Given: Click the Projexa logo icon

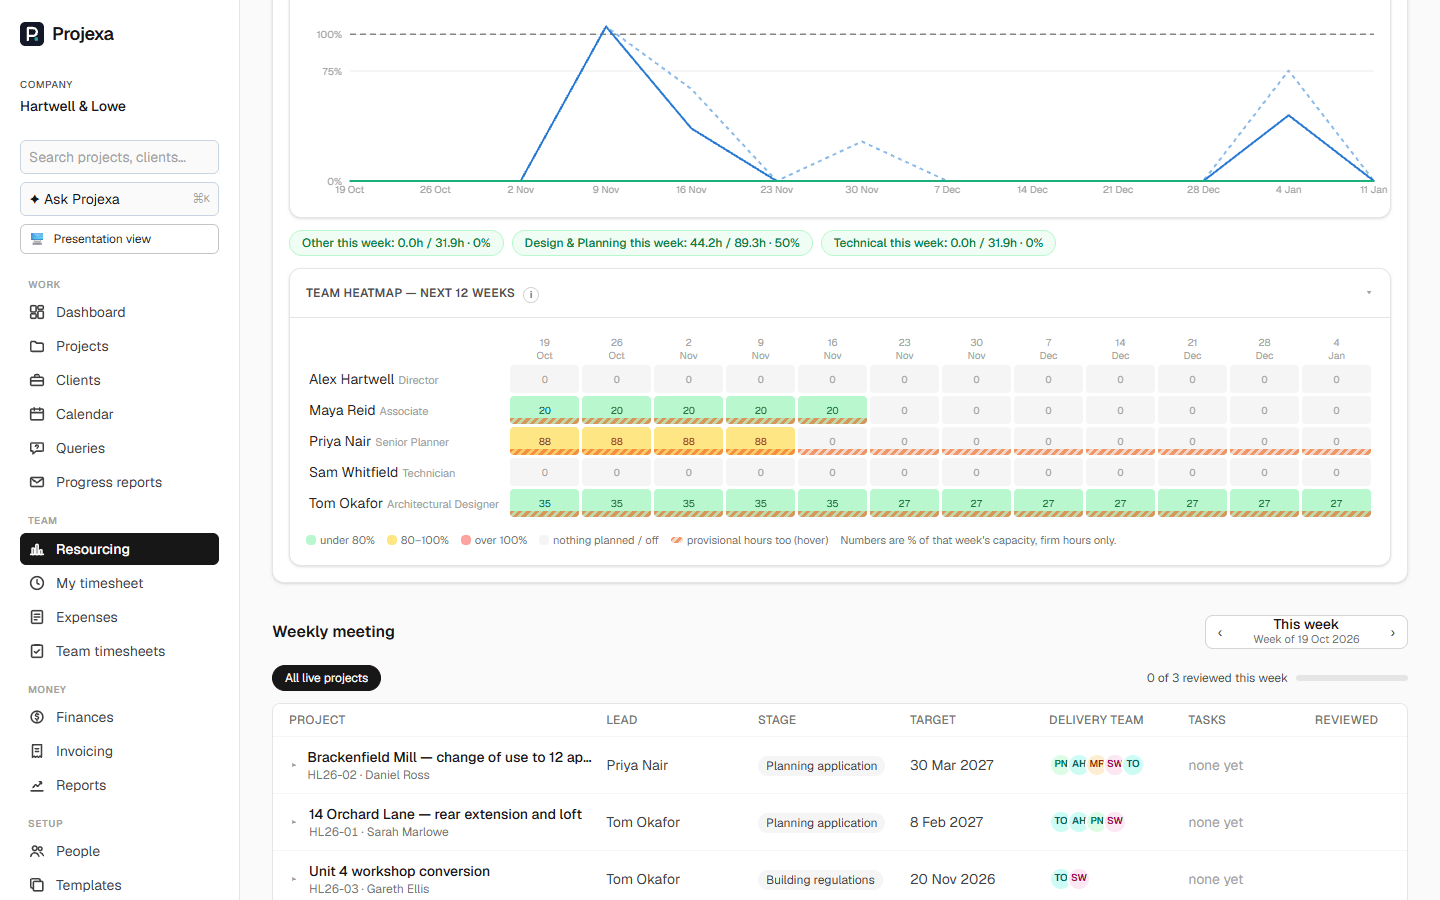Looking at the screenshot, I should coord(32,34).
